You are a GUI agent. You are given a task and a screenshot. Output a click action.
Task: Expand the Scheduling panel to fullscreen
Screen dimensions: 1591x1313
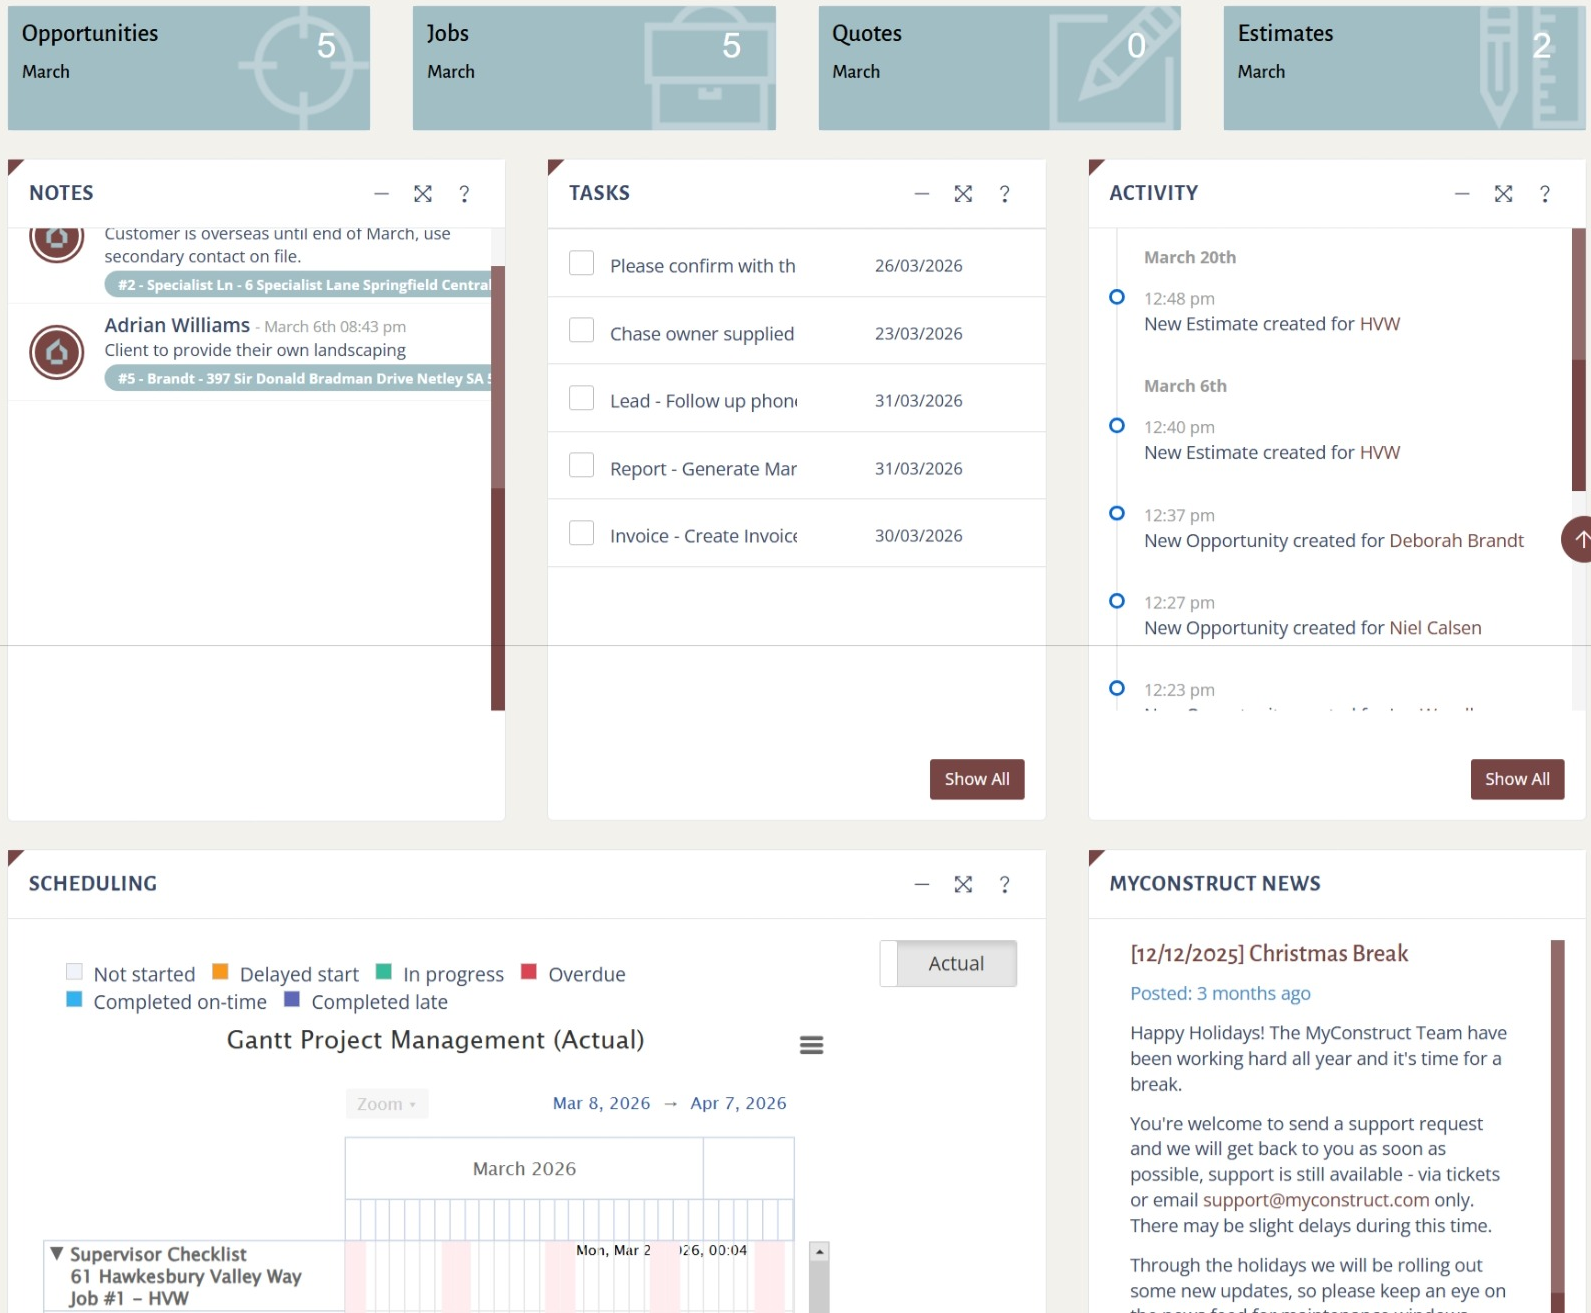click(x=963, y=884)
